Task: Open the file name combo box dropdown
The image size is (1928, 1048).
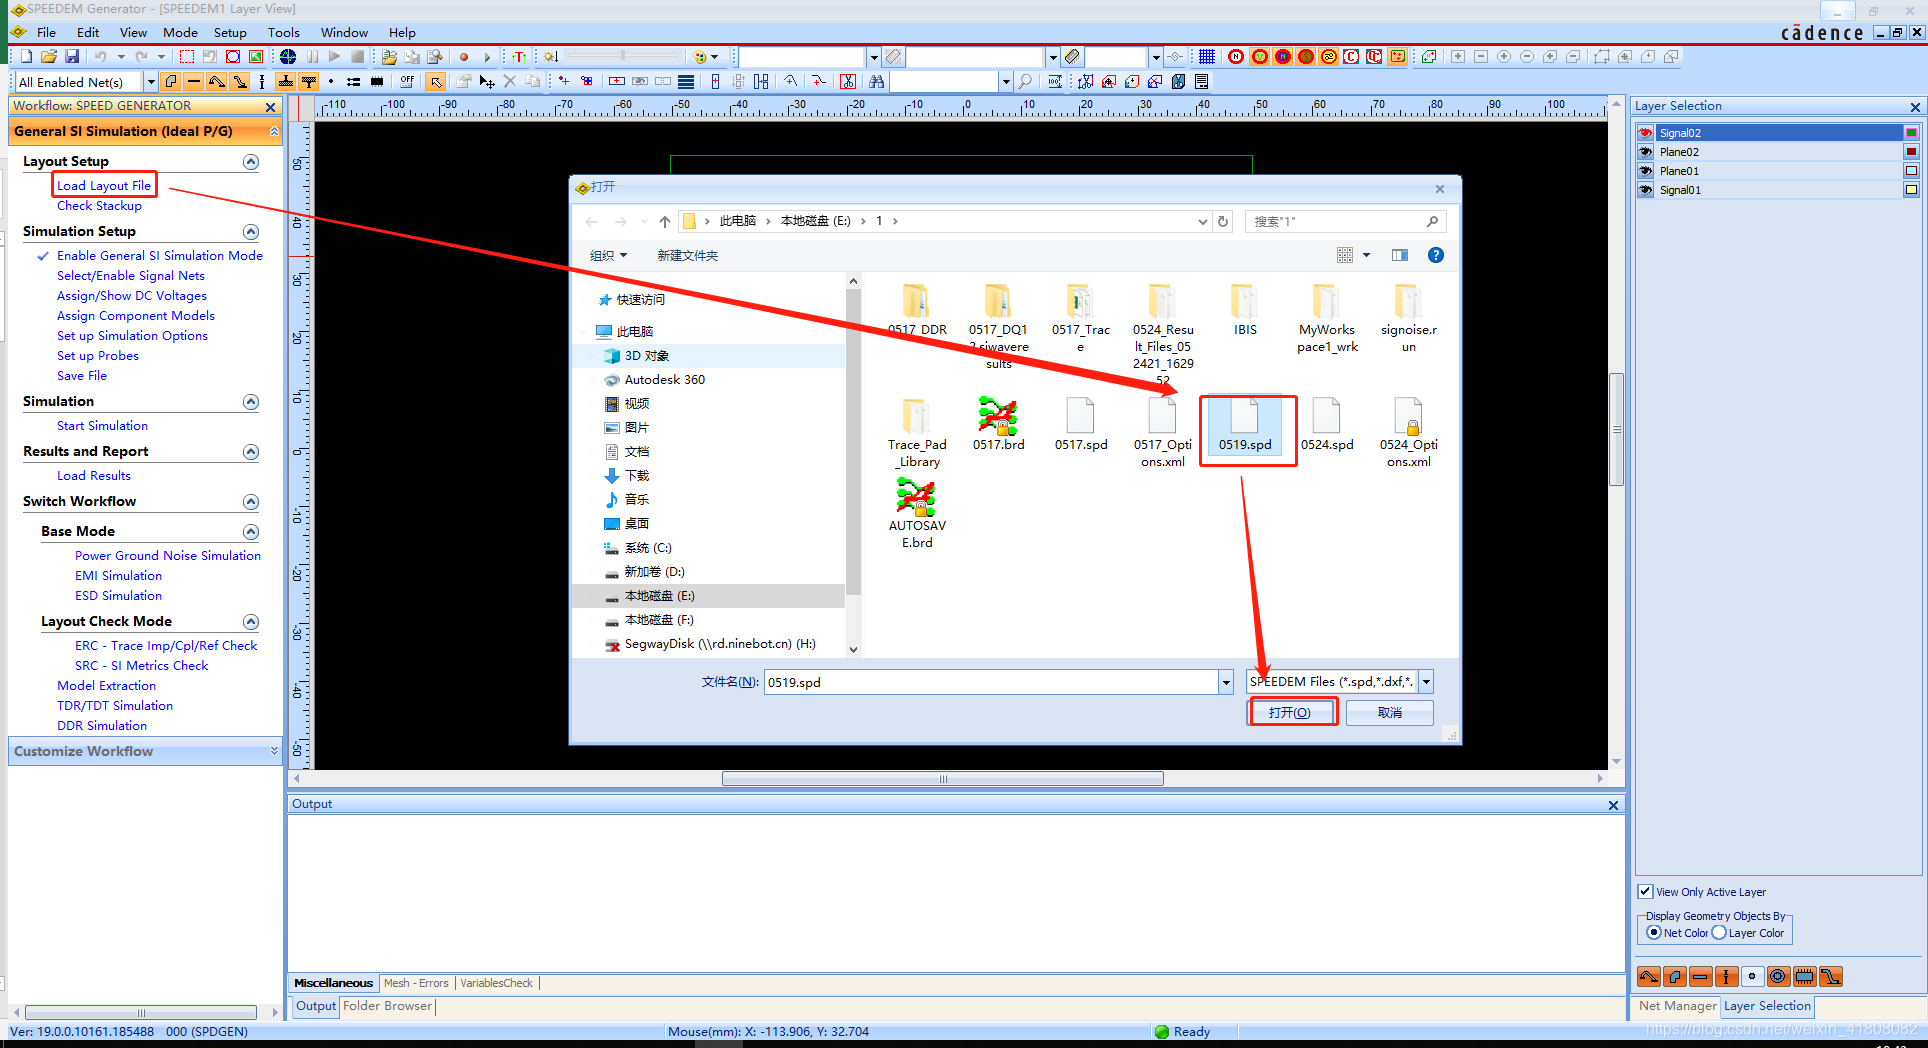Action: 1226,682
